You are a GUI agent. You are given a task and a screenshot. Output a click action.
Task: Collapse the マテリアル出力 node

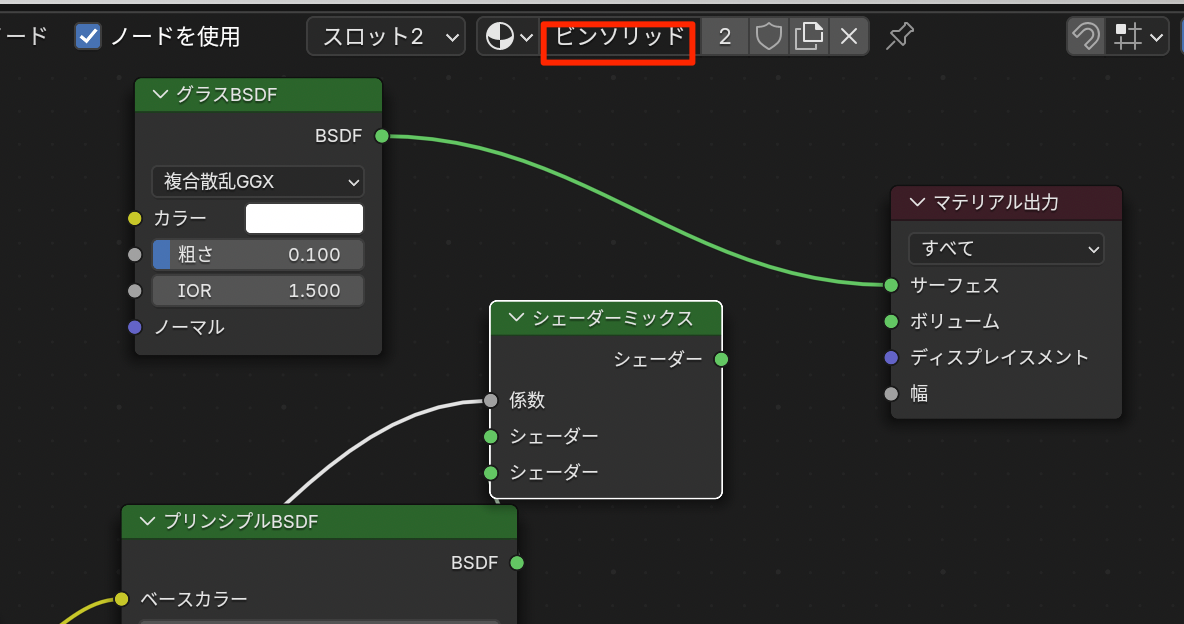917,203
